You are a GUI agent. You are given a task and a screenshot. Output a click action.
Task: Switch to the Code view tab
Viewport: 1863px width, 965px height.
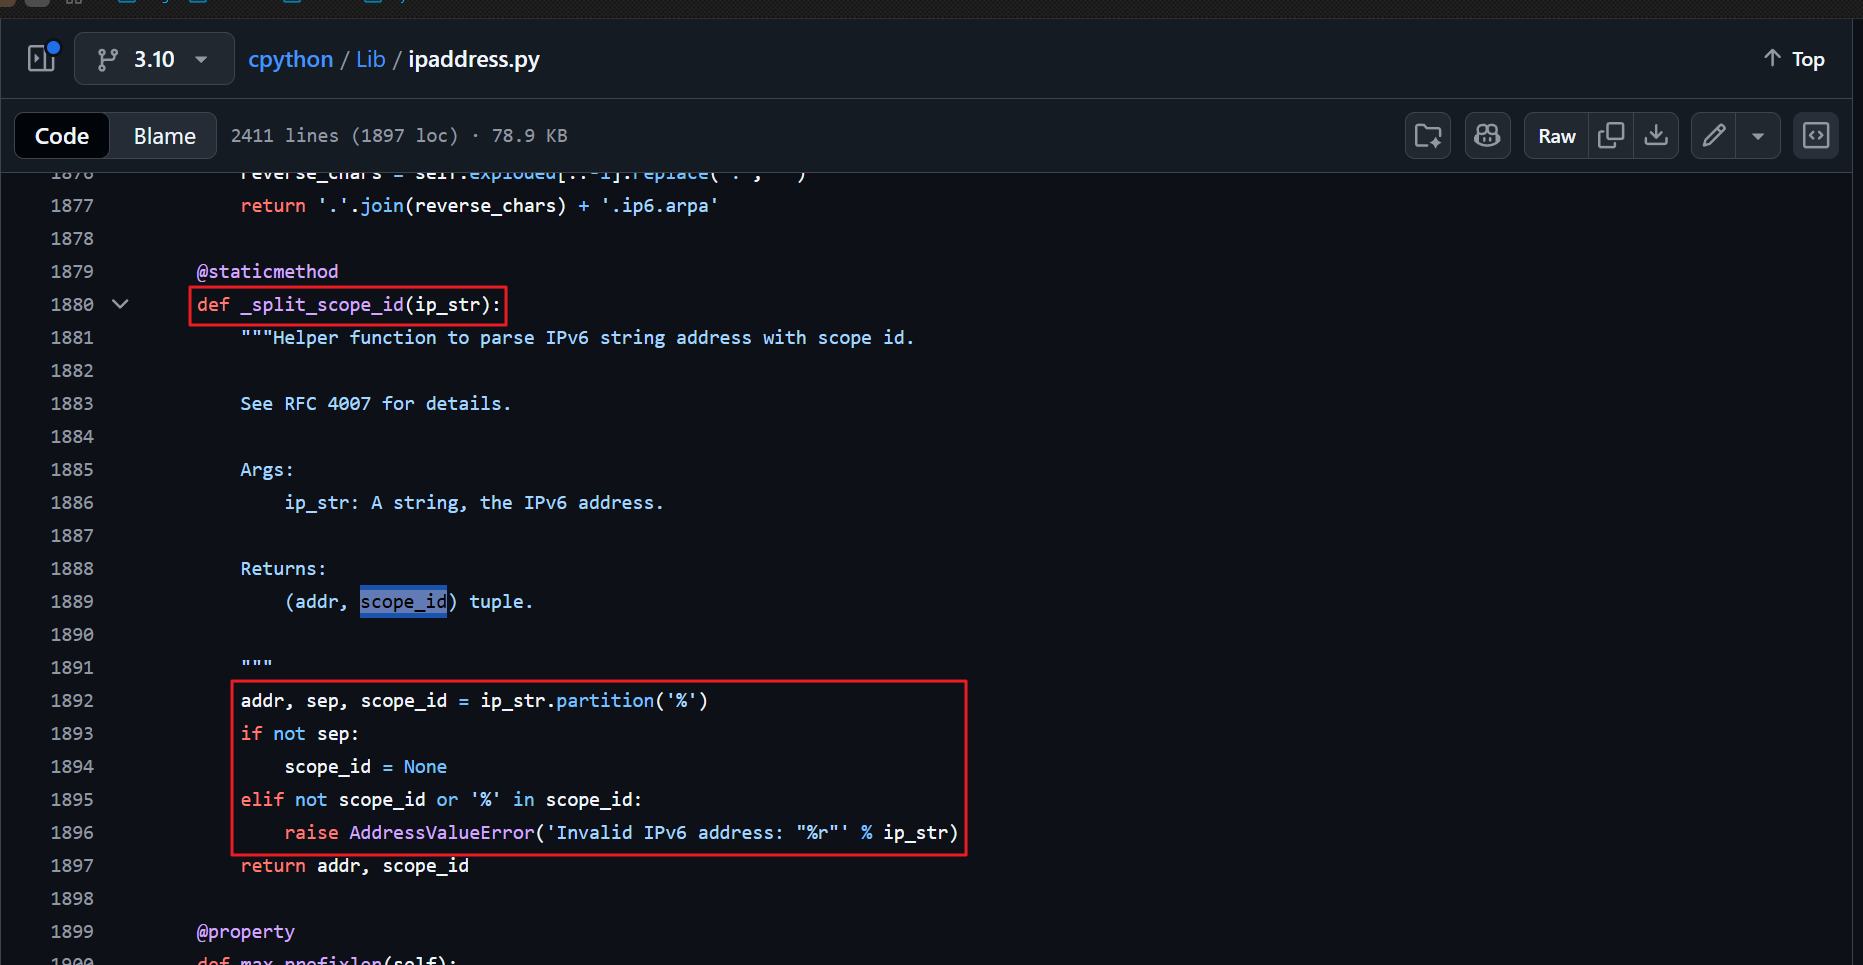[62, 136]
